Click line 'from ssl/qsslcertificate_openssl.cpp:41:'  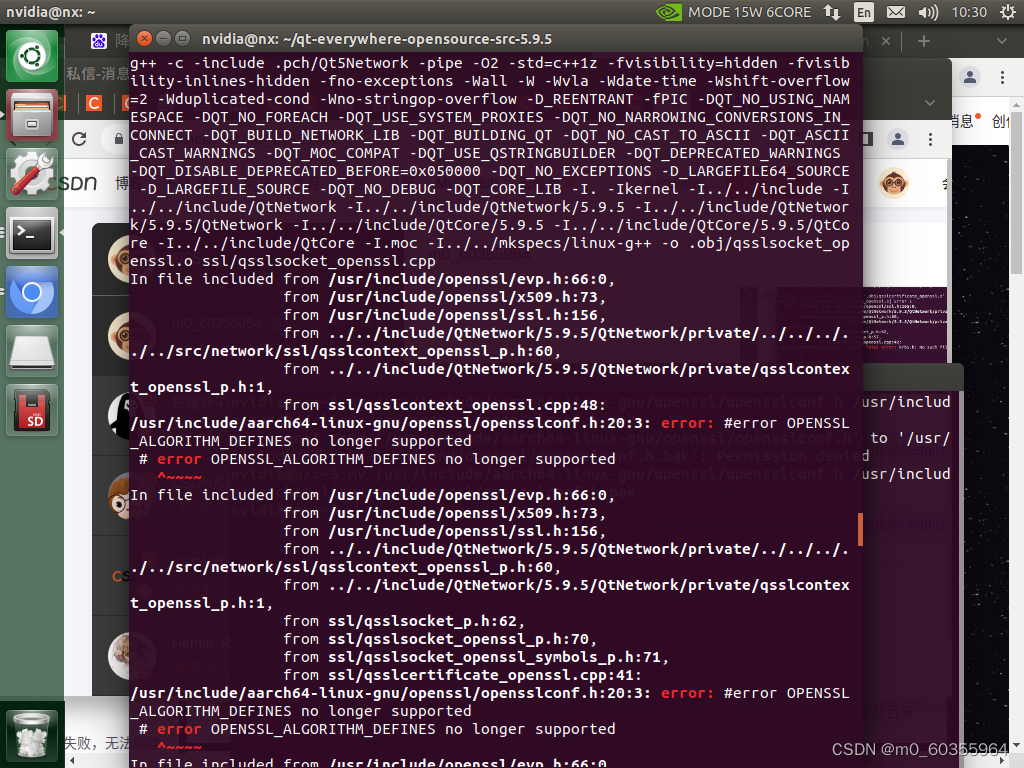(462, 675)
